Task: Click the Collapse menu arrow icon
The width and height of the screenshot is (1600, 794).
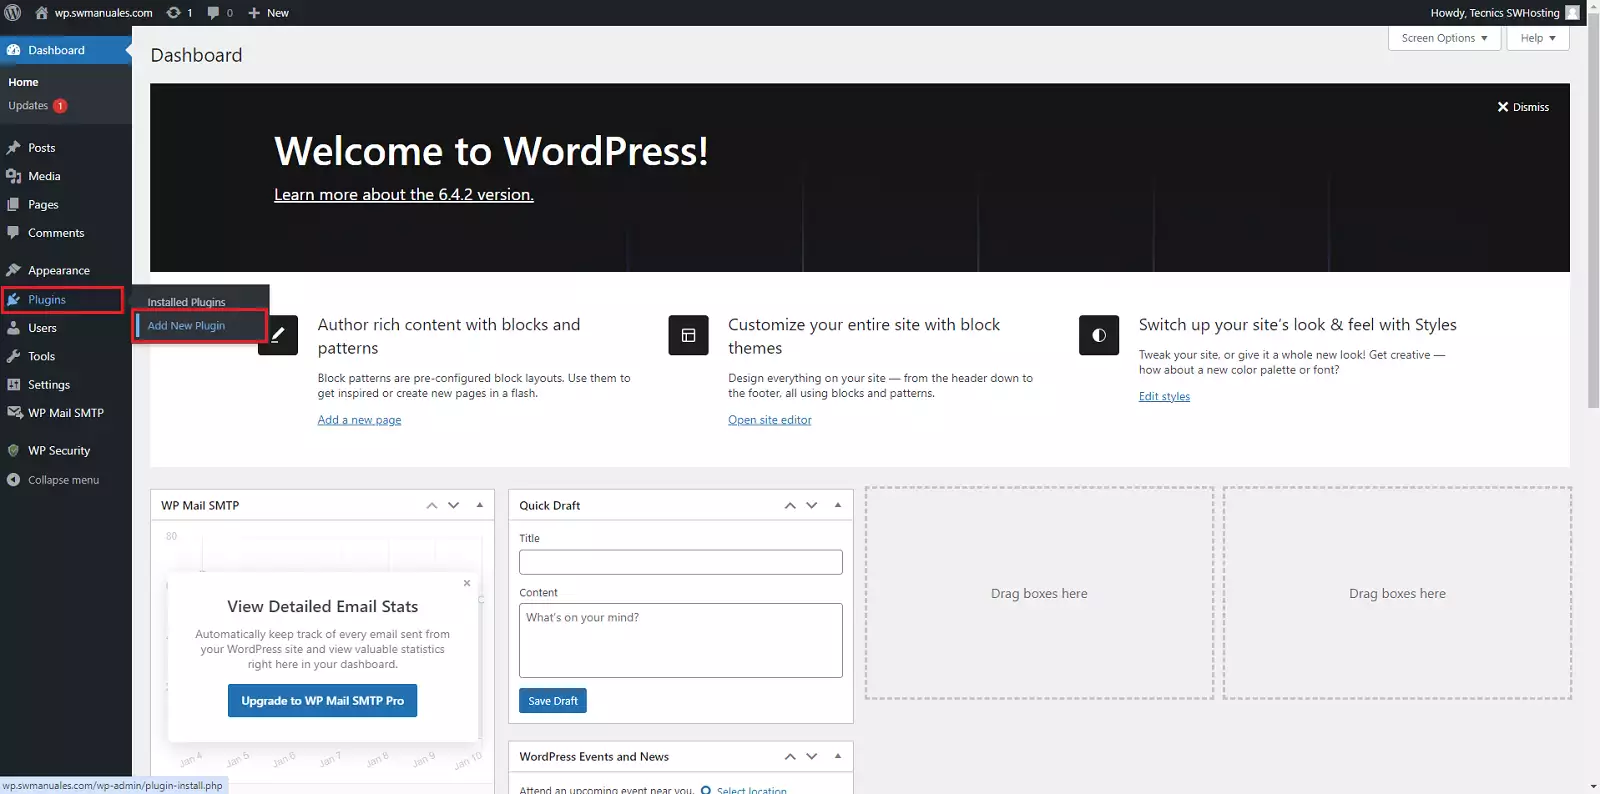Action: (13, 480)
